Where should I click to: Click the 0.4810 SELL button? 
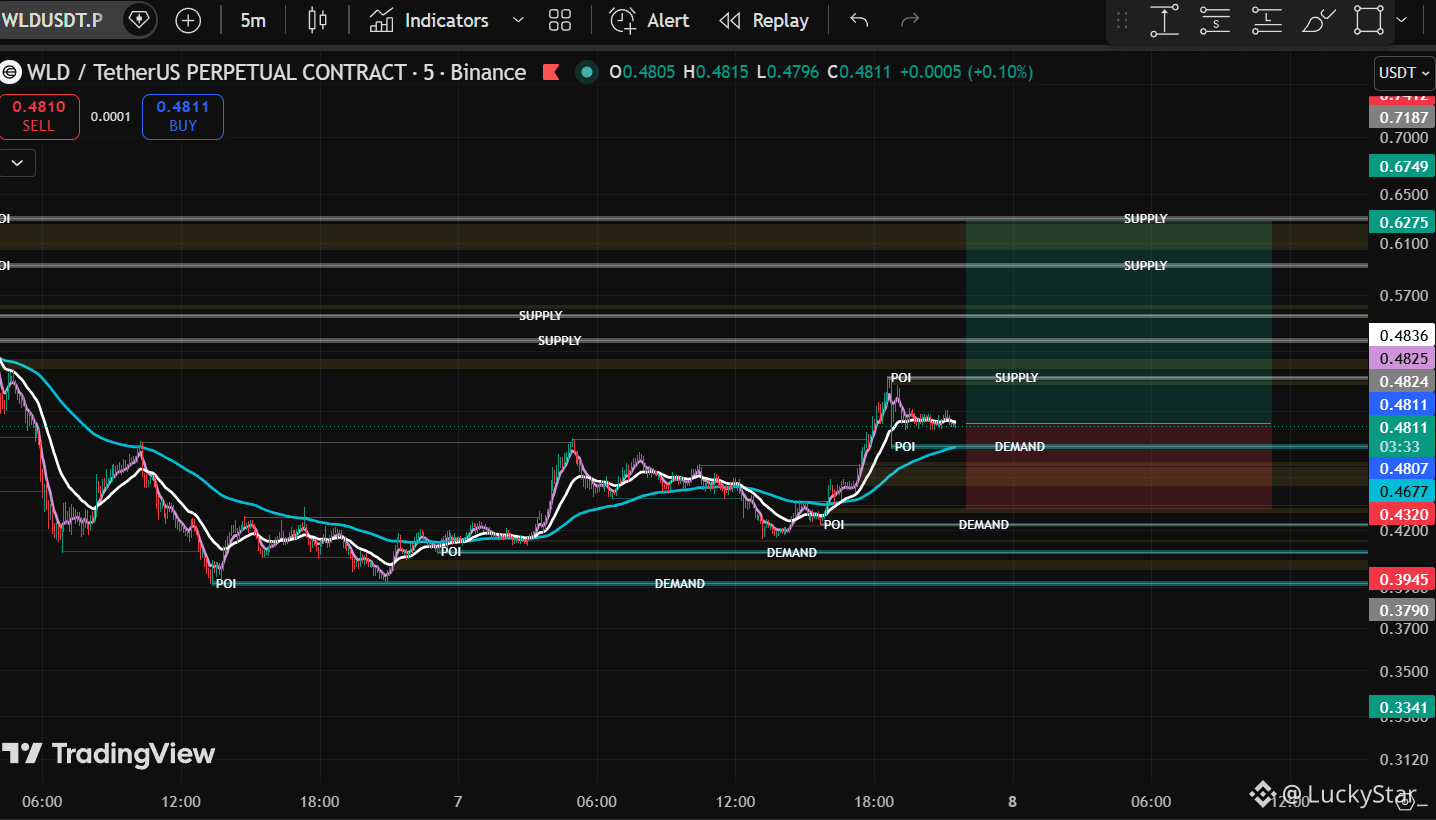(39, 116)
